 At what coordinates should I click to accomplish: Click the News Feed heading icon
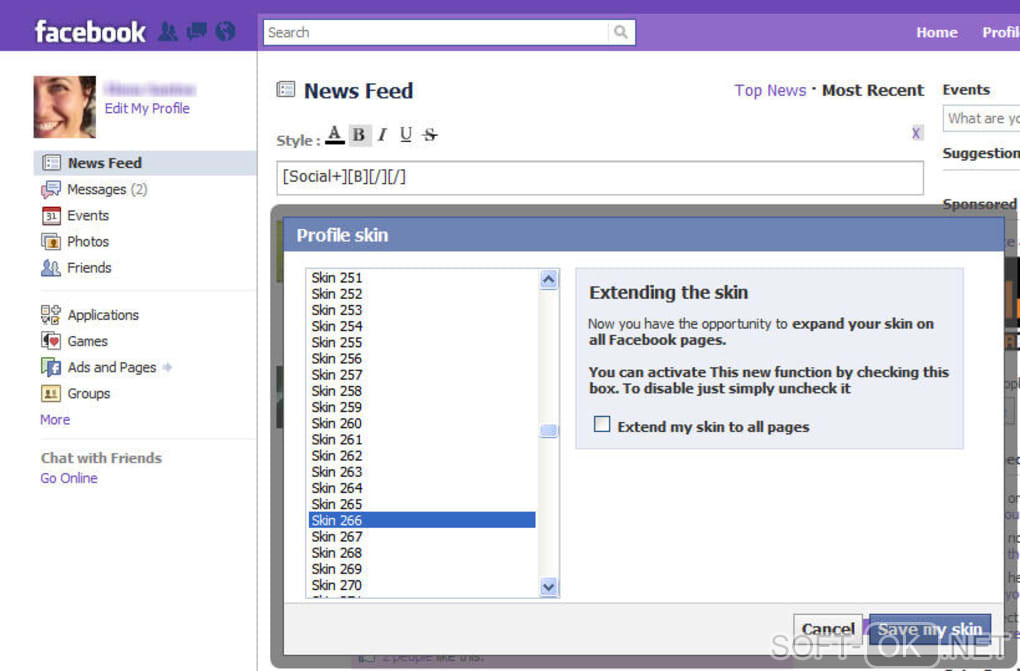(286, 89)
